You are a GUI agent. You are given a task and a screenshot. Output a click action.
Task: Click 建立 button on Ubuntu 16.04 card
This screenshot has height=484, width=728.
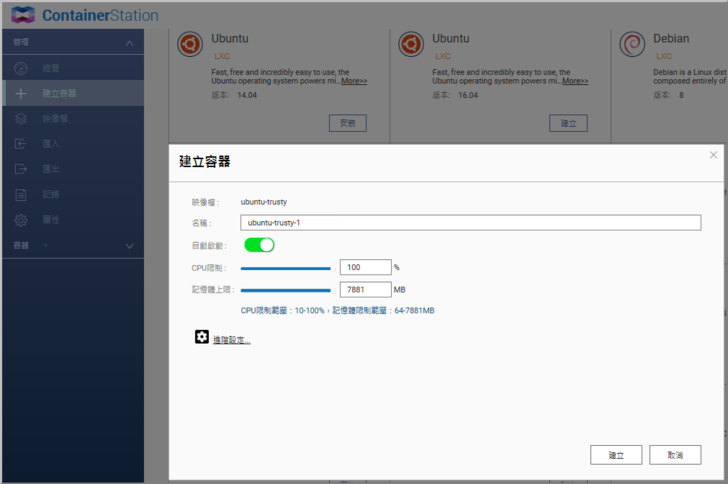click(568, 123)
